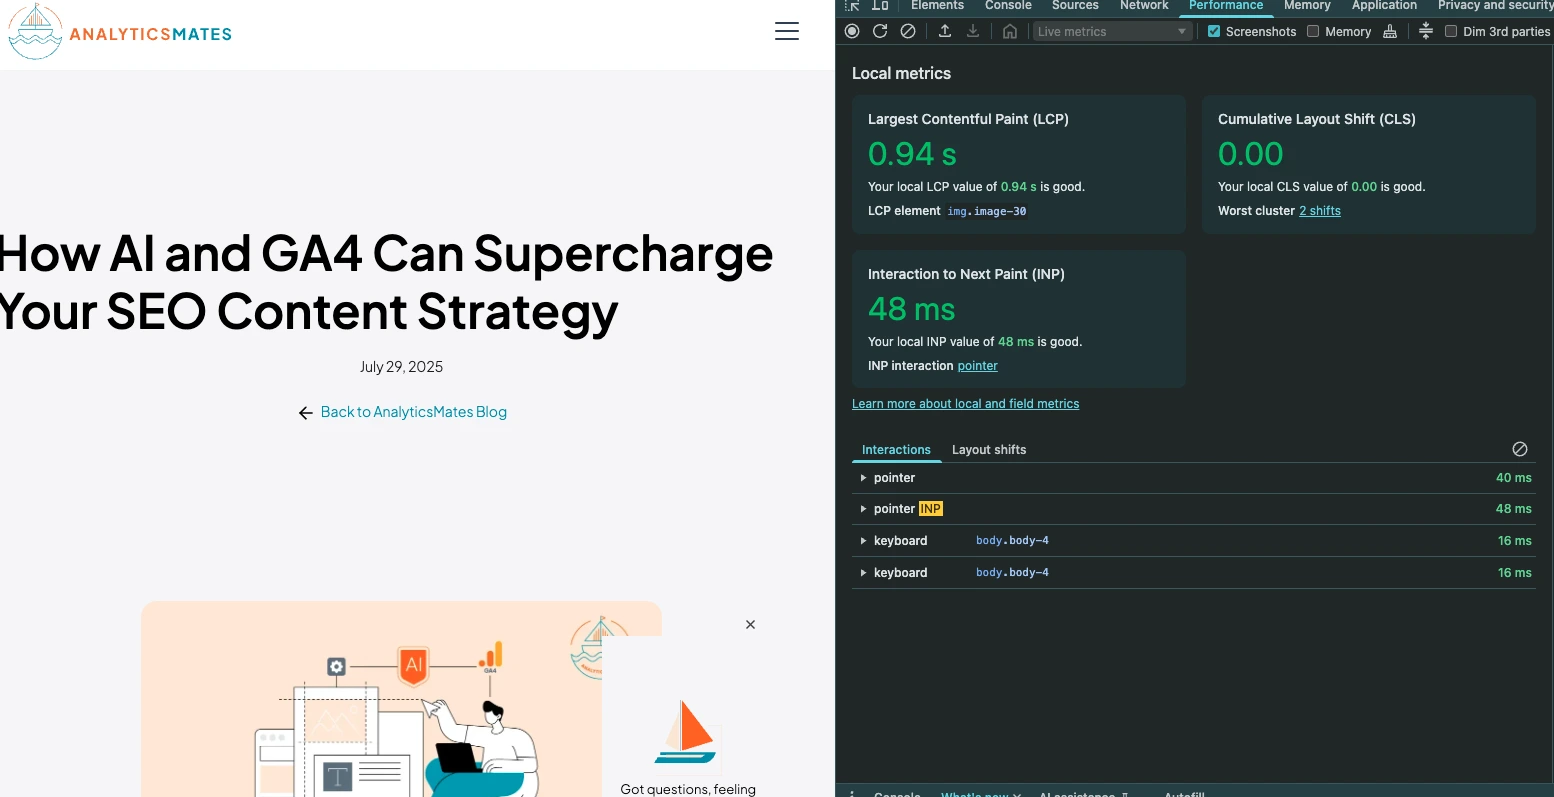This screenshot has height=797, width=1554.
Task: Expand the pointer interaction row showing 40 ms
Action: coord(1193,478)
